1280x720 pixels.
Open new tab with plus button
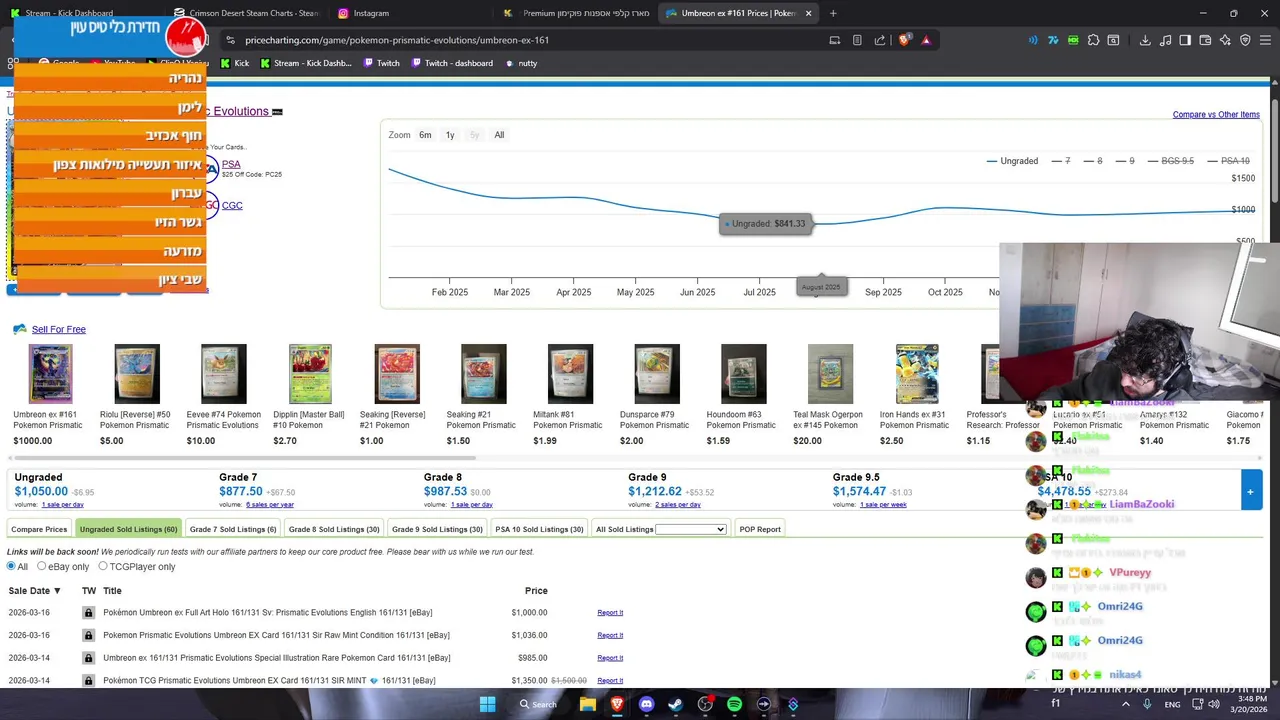833,13
